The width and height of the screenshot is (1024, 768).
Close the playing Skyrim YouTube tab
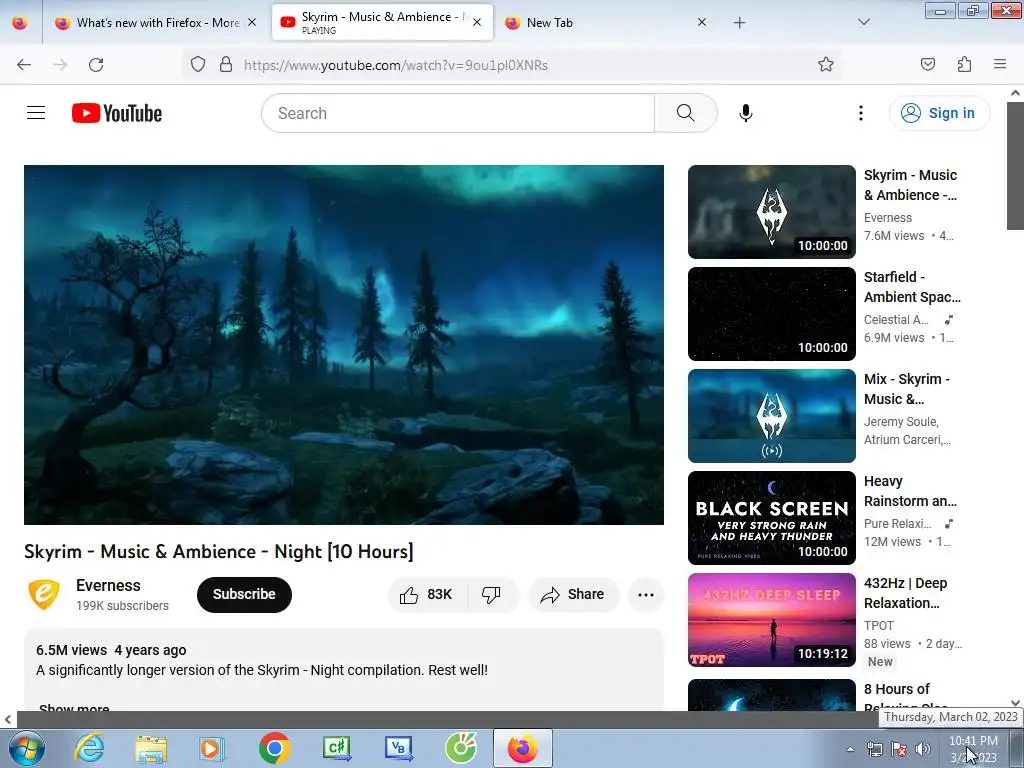[477, 22]
